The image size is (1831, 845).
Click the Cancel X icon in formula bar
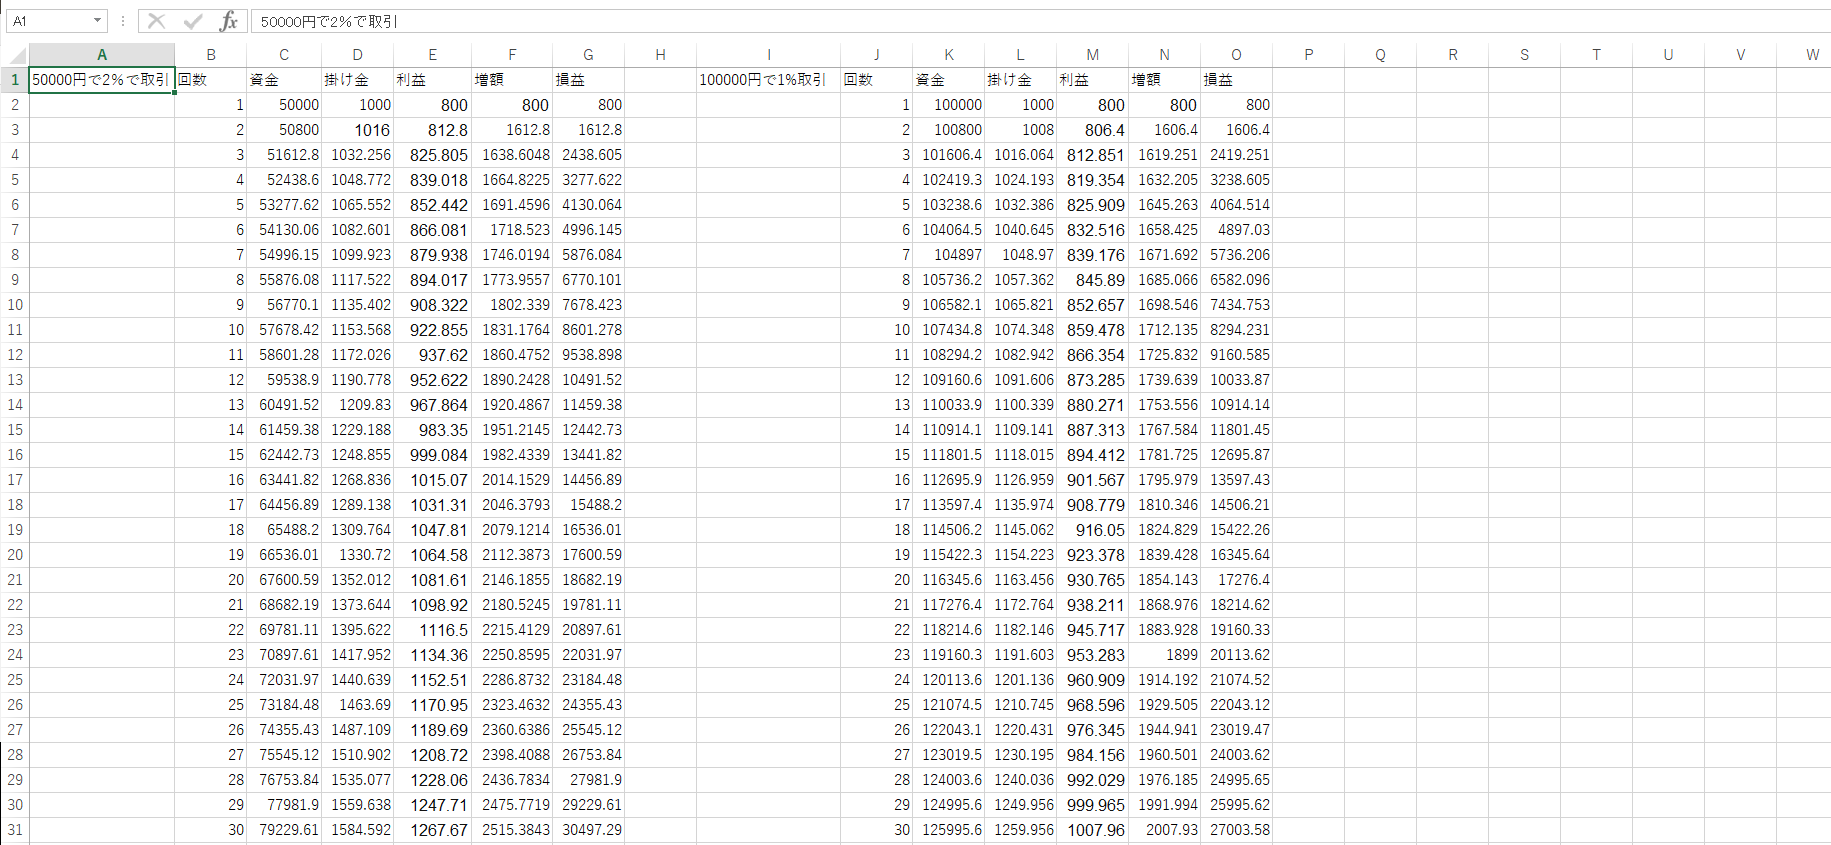(x=156, y=21)
